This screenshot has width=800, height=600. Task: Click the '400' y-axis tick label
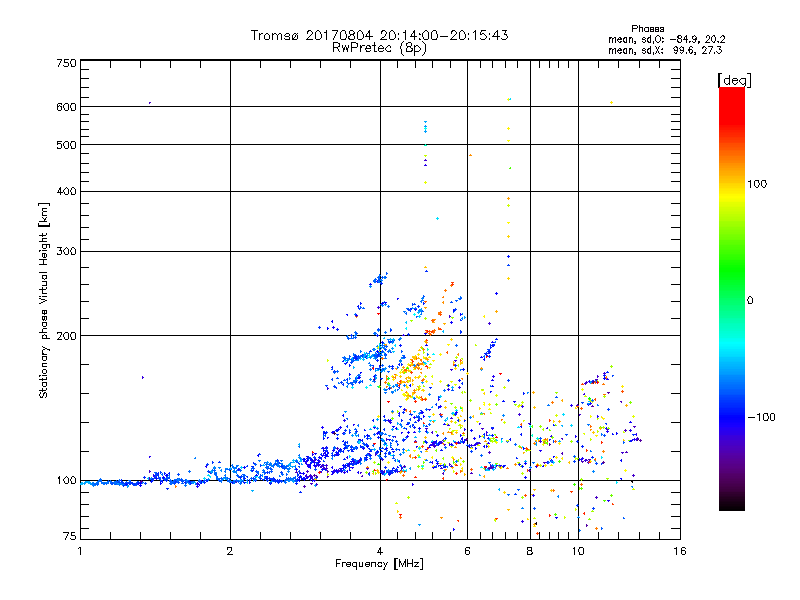click(66, 192)
